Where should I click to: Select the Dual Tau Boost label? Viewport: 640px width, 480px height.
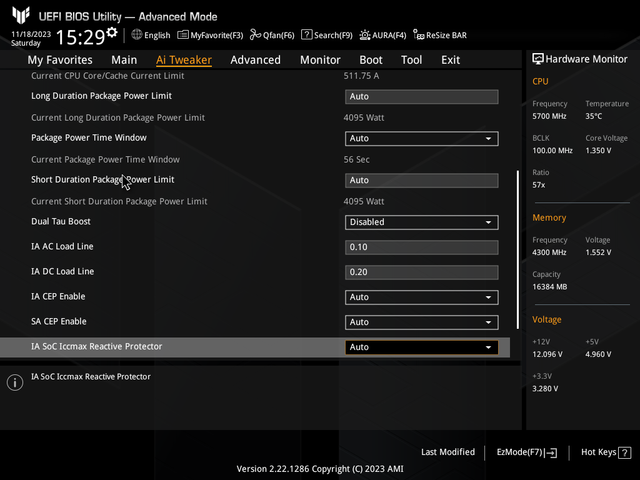[61, 221]
